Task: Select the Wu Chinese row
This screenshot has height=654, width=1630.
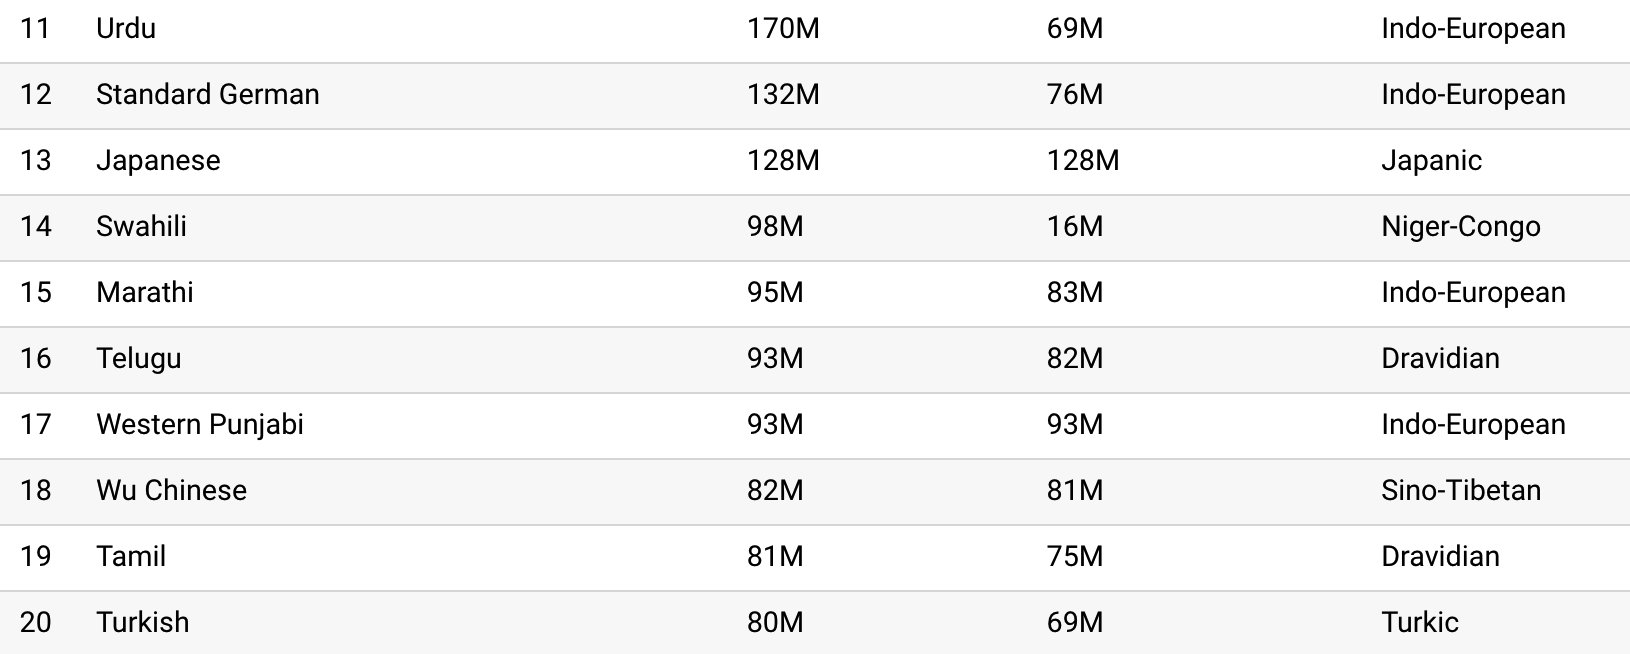Action: point(815,491)
